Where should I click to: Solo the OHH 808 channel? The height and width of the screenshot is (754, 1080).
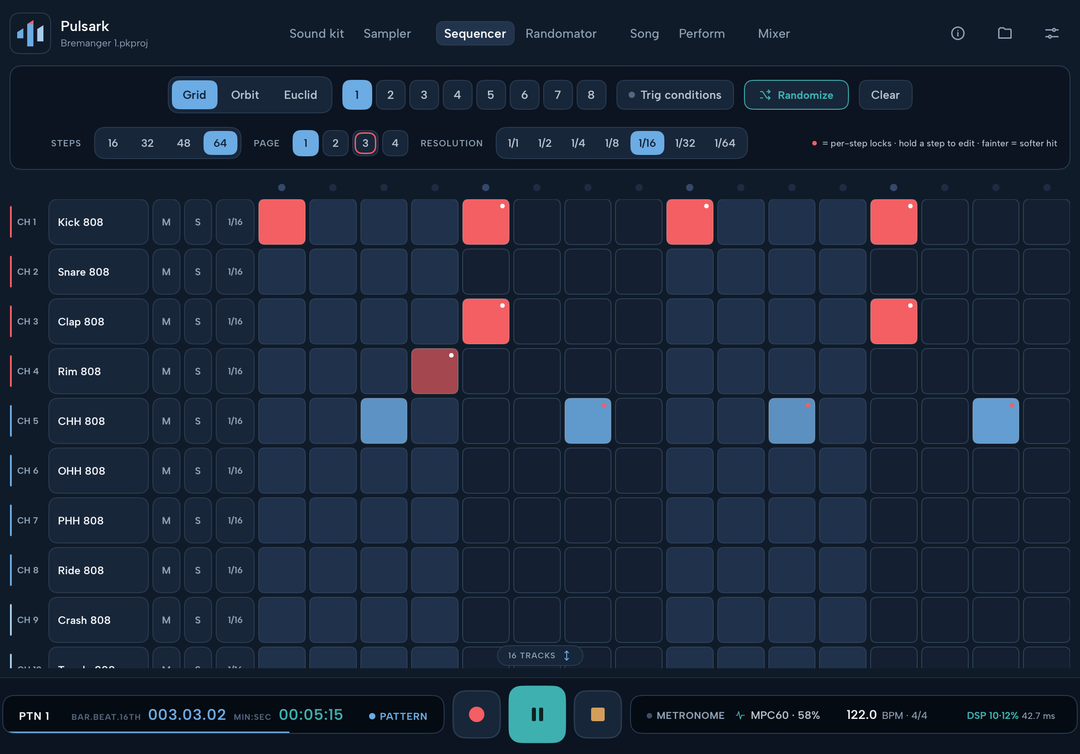[198, 471]
